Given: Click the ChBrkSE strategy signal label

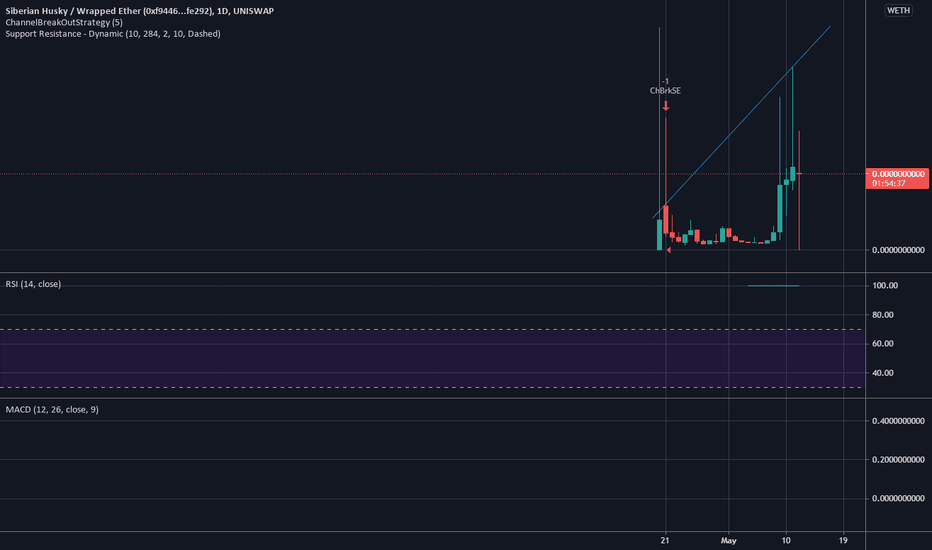Looking at the screenshot, I should 665,91.
